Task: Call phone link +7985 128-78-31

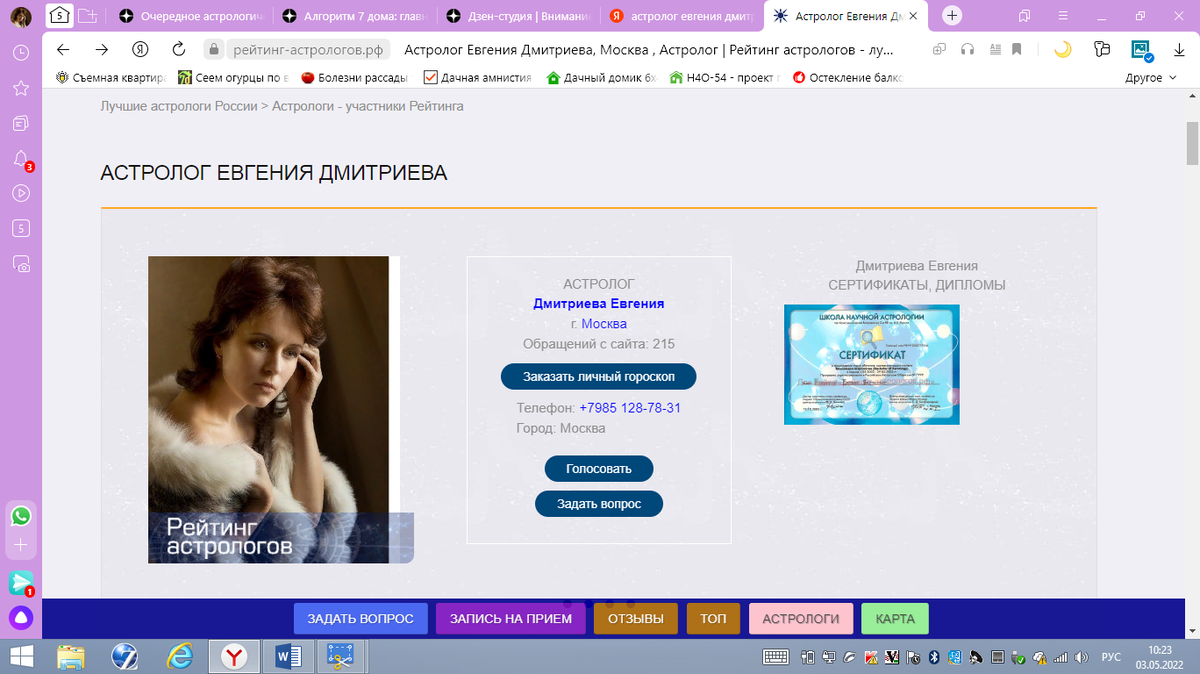Action: coord(628,408)
